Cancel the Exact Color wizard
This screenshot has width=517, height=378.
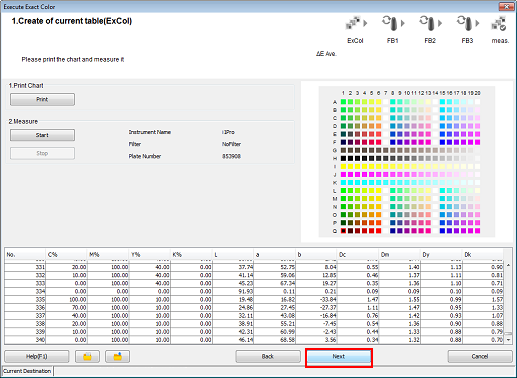coord(480,356)
